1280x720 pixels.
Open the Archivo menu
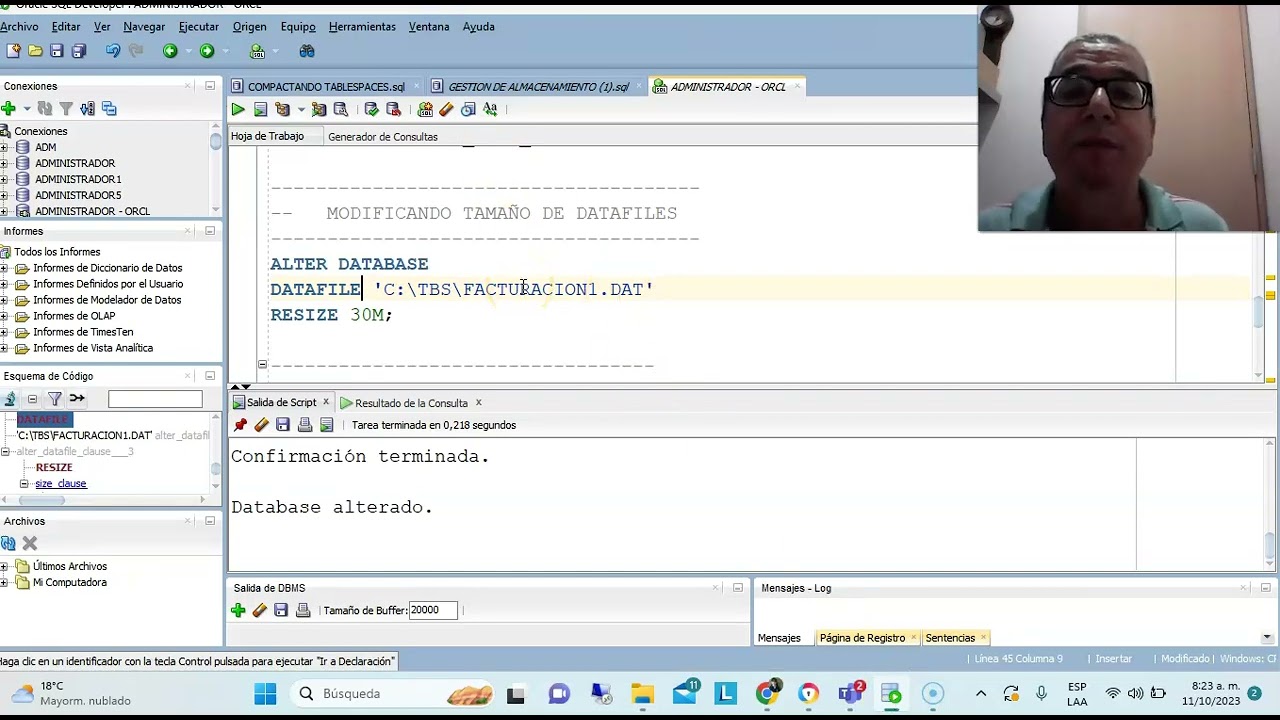click(x=19, y=27)
